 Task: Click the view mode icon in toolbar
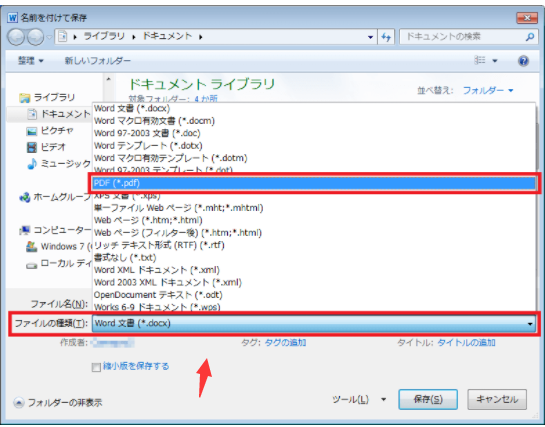tap(480, 60)
